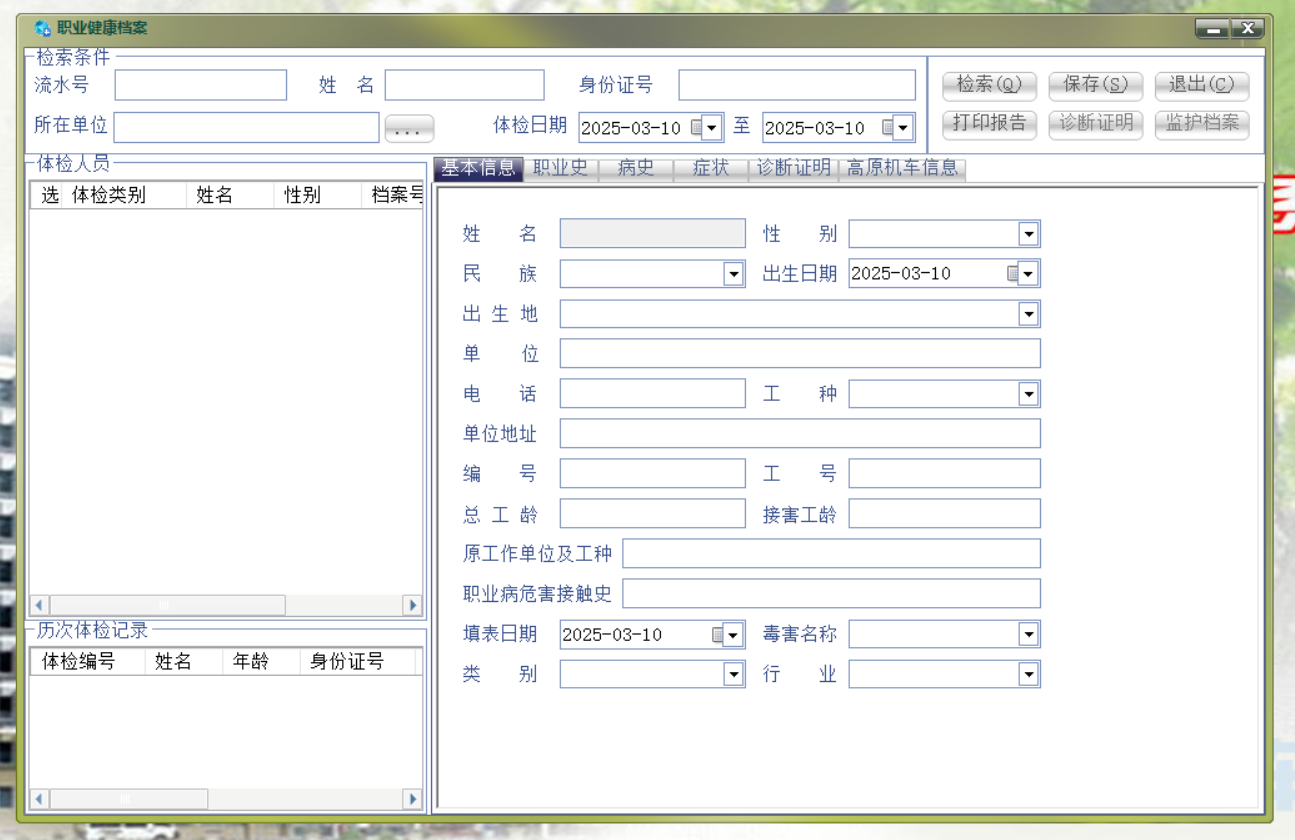This screenshot has width=1295, height=840.
Task: Expand the 出生地 combo box
Action: click(1028, 314)
